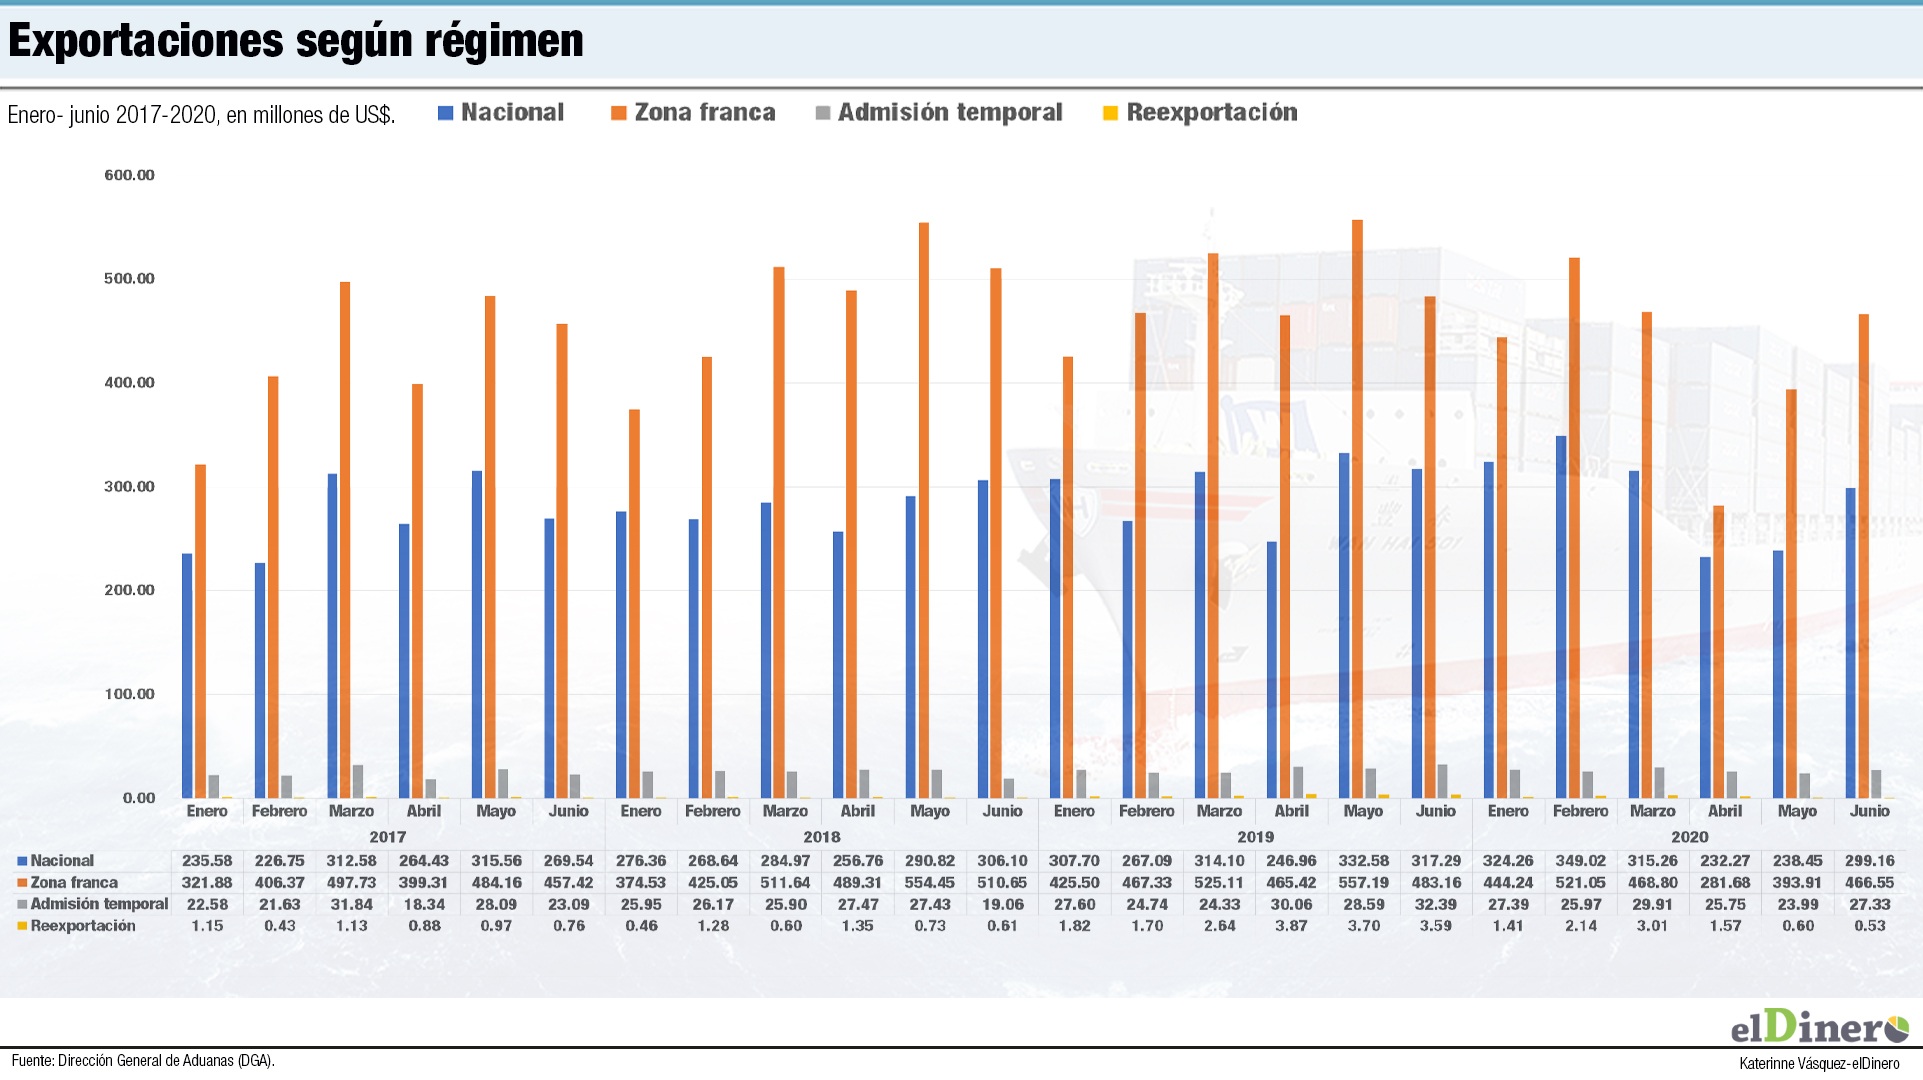Click the orange Zona franca legend square
Screen dimensions: 1923x1080
tap(619, 113)
